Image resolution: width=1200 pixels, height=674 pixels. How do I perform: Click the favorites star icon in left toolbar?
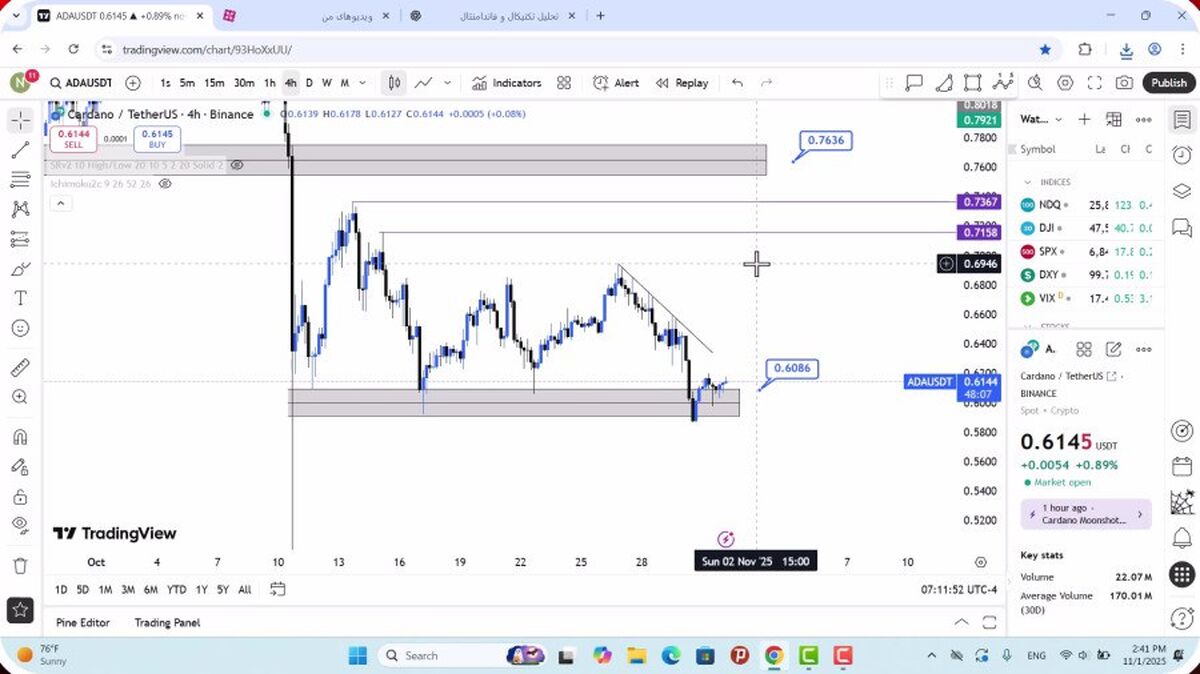coord(20,609)
